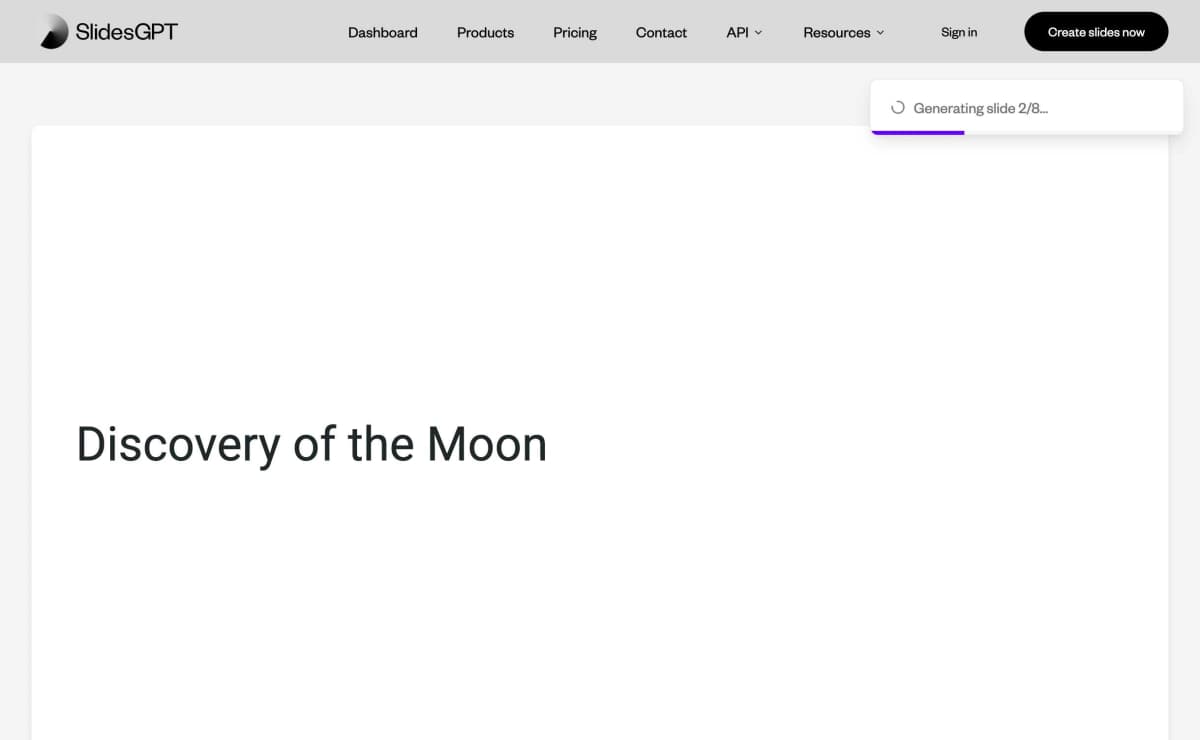Open the Dashboard nav item
The image size is (1200, 740).
(x=383, y=32)
